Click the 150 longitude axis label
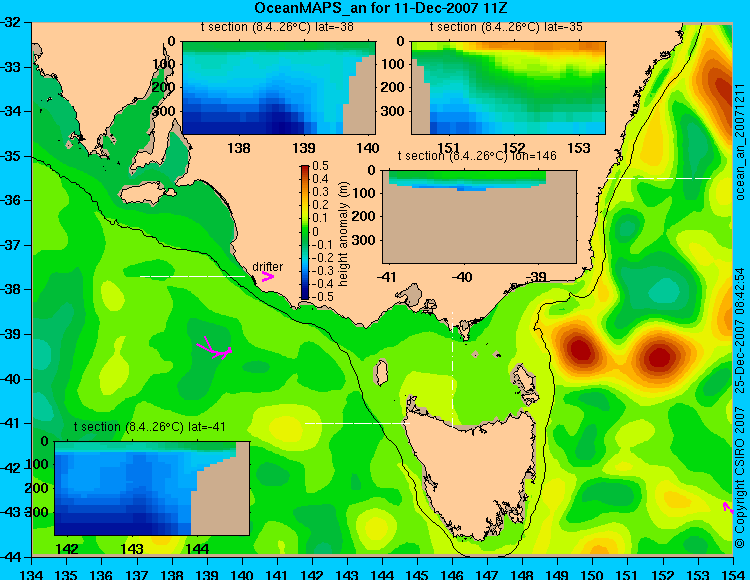Image resolution: width=750 pixels, height=580 pixels. coord(592,574)
